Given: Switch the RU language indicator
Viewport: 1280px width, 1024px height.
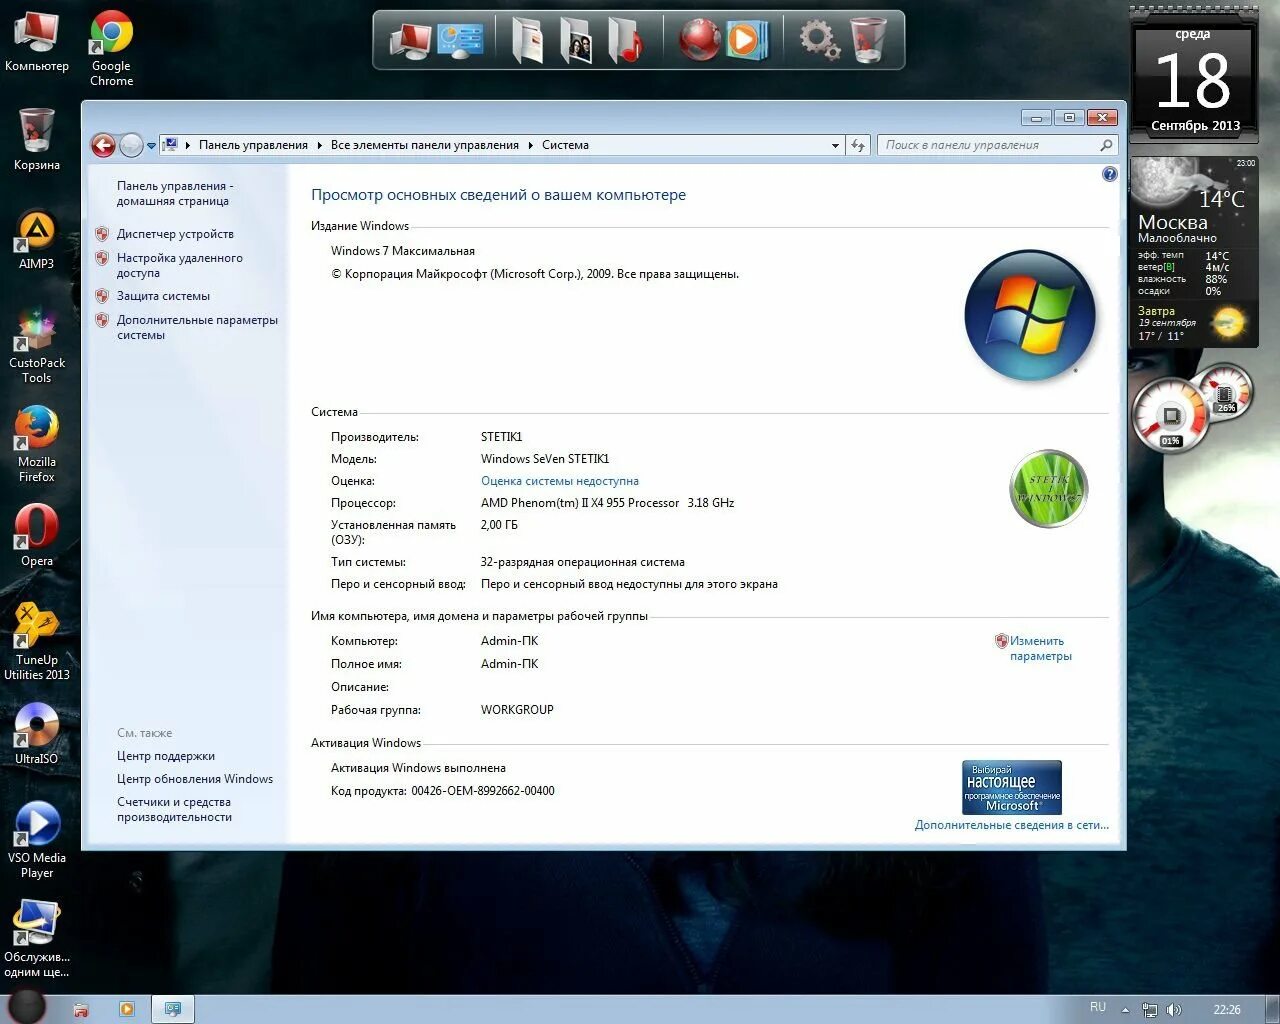Looking at the screenshot, I should 1098,1007.
